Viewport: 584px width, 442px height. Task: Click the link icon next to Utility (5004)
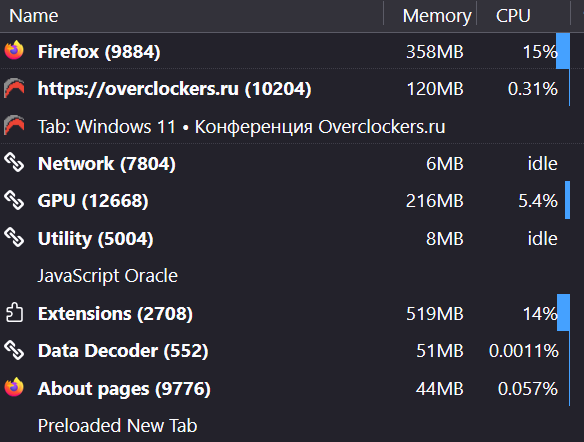pyautogui.click(x=14, y=238)
